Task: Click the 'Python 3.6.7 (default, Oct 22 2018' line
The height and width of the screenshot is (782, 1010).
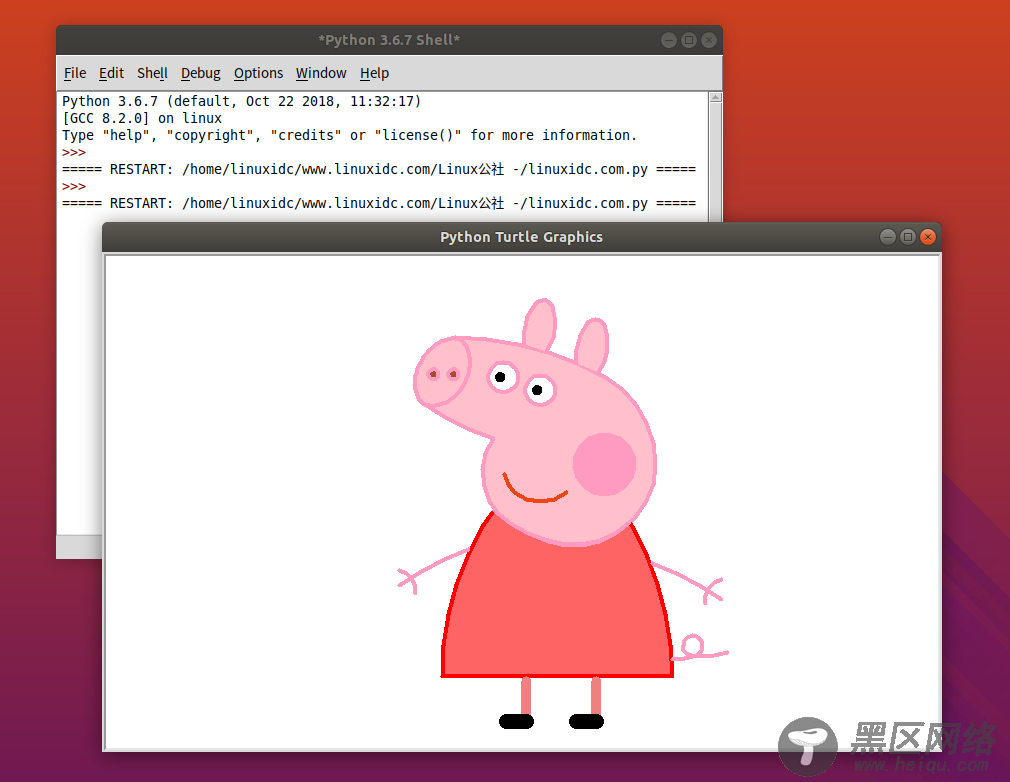Action: [242, 101]
